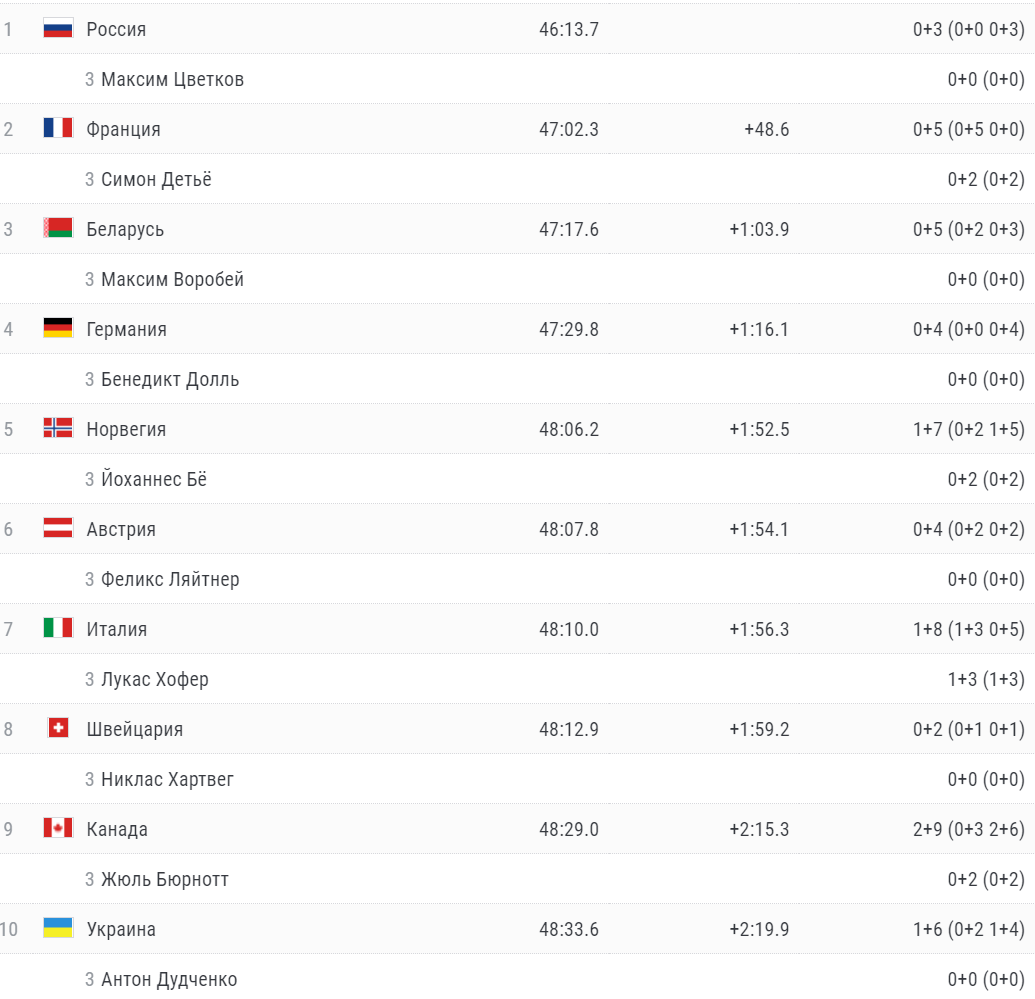Select athlete Йоханнес Бё
The height and width of the screenshot is (999, 1035).
tap(154, 479)
